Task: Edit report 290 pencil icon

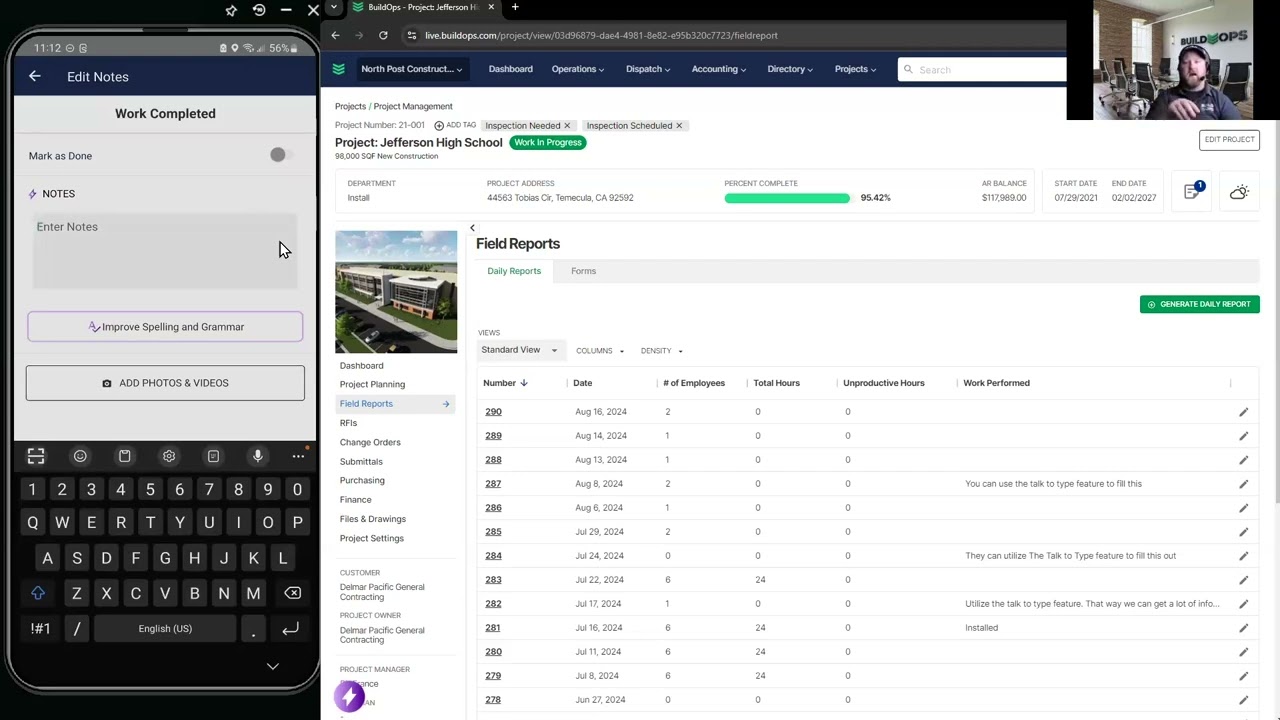Action: tap(1244, 412)
